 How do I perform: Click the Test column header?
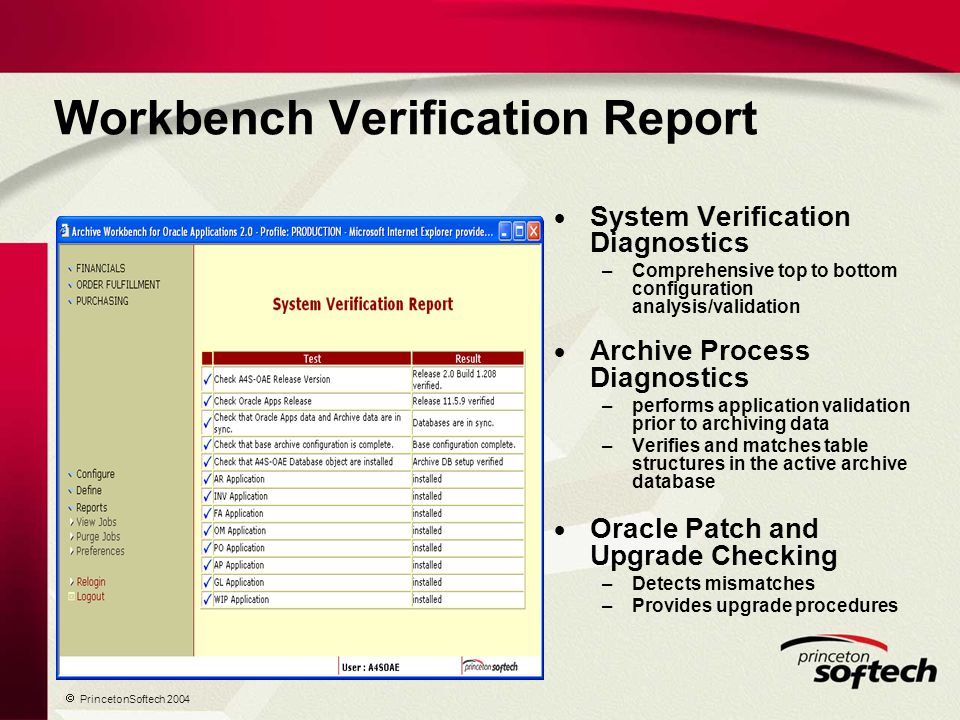[x=312, y=359]
